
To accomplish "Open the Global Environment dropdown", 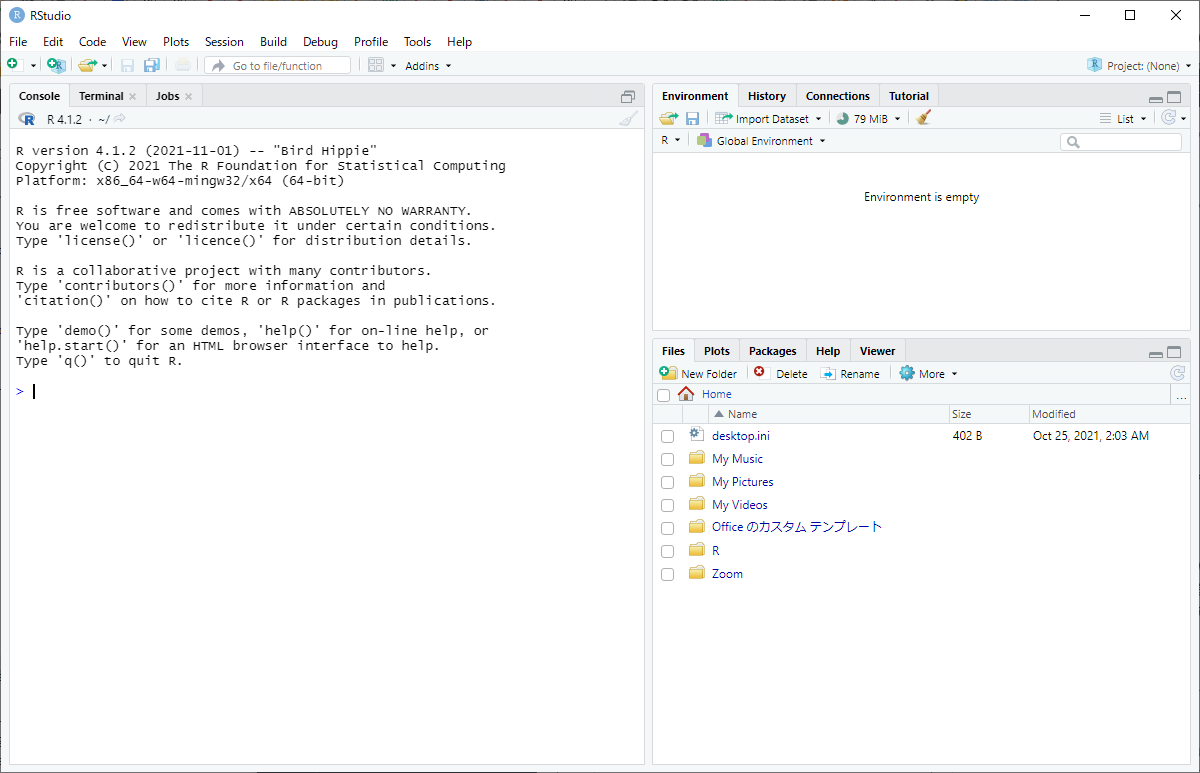I will [760, 140].
